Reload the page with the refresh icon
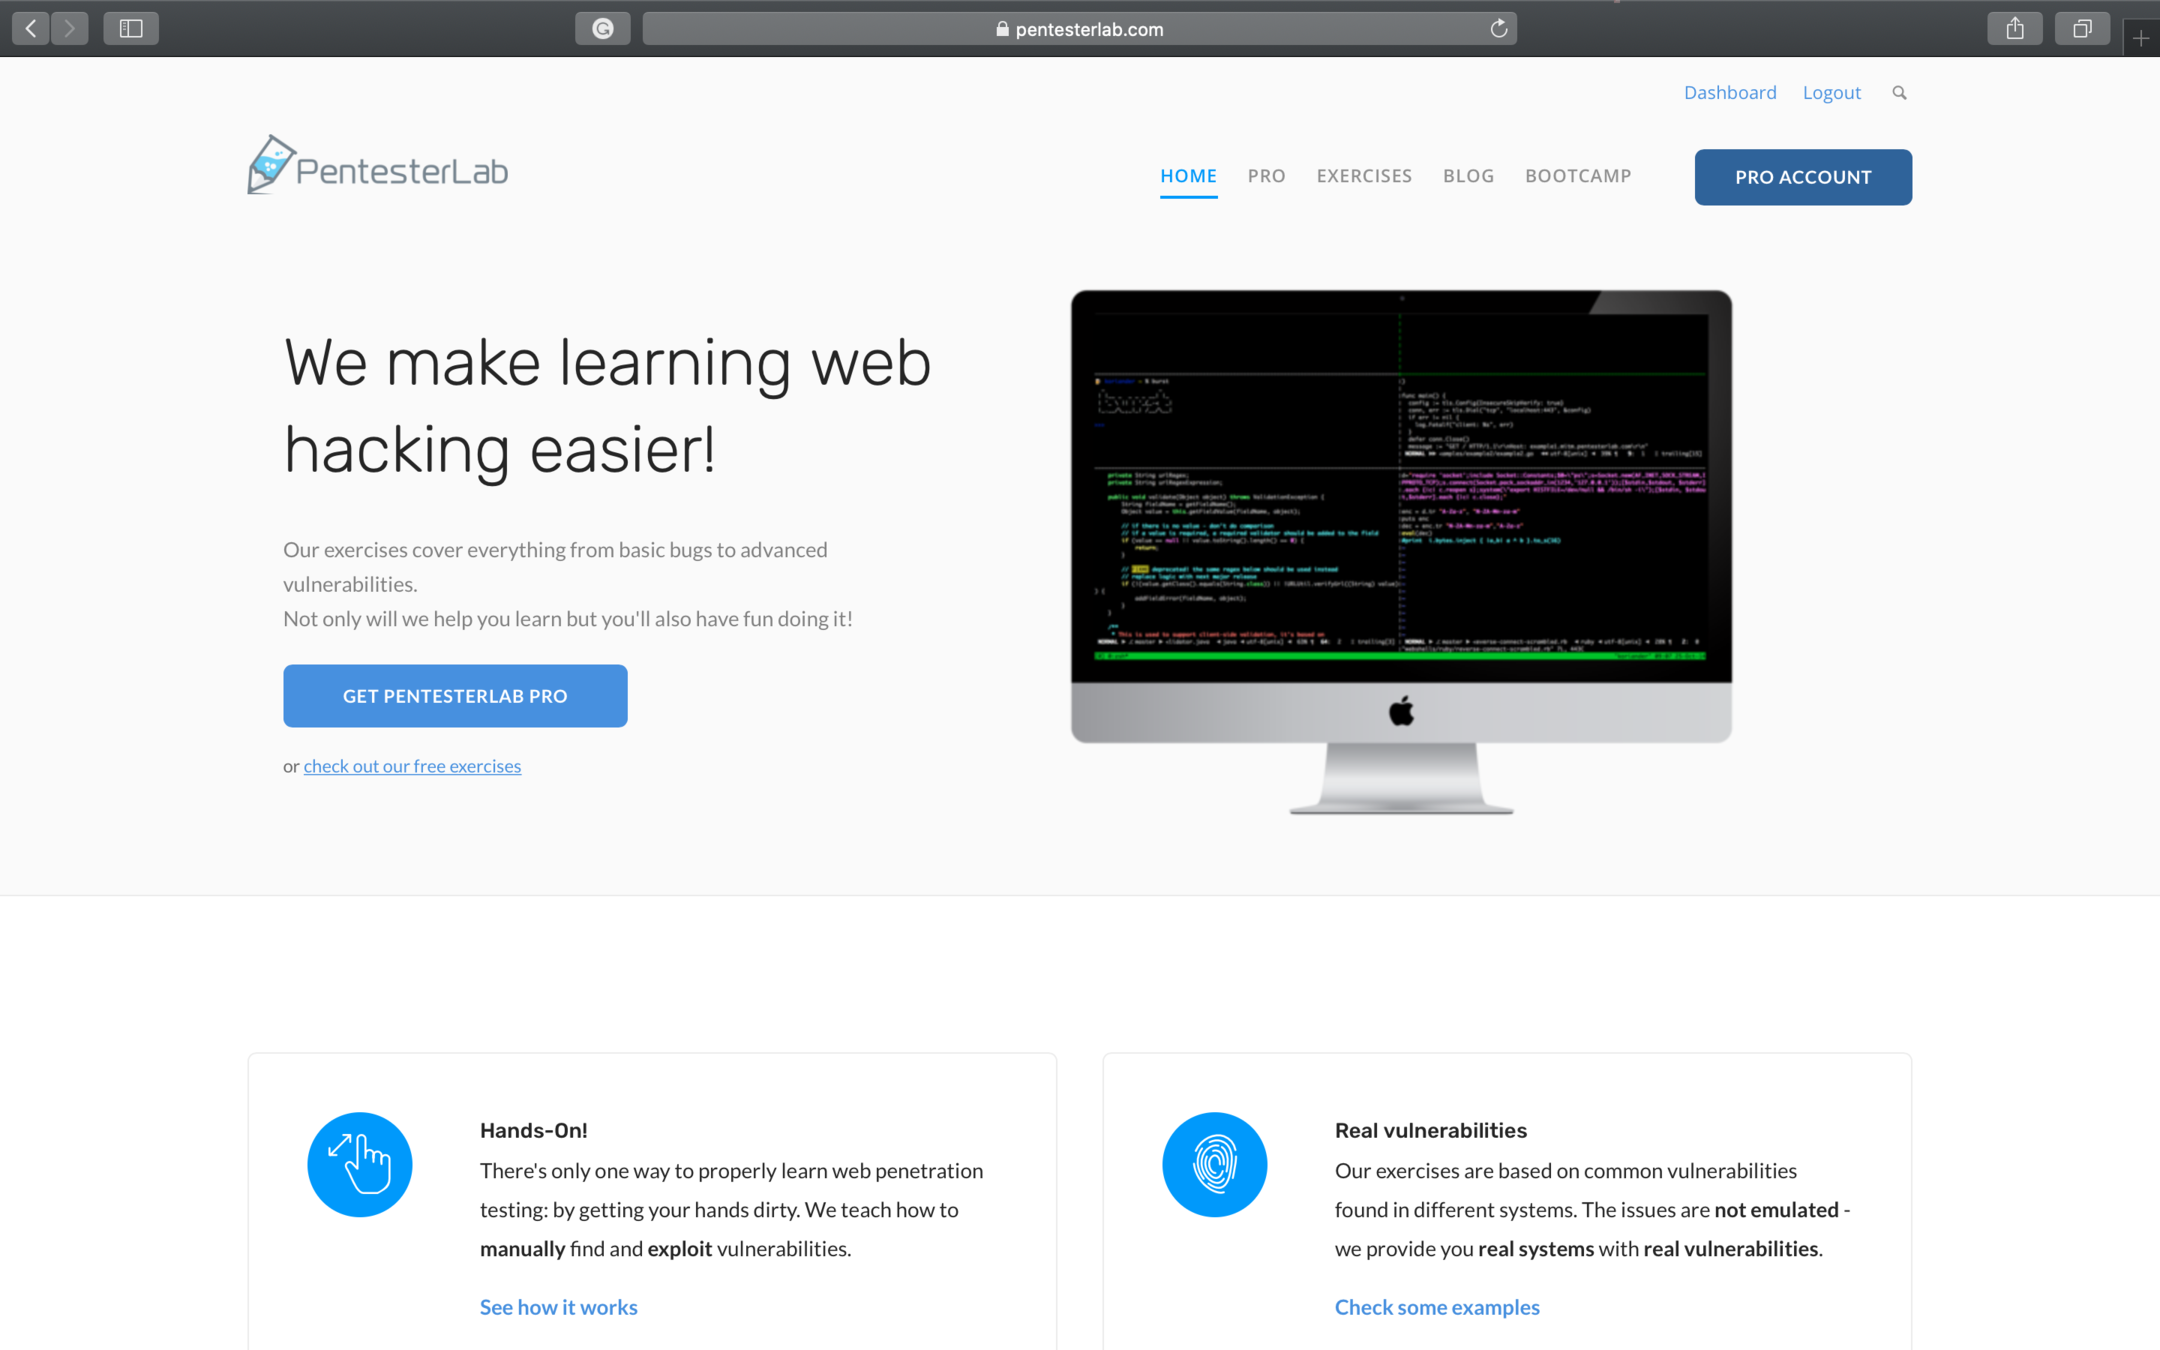Image resolution: width=2160 pixels, height=1350 pixels. (1498, 28)
